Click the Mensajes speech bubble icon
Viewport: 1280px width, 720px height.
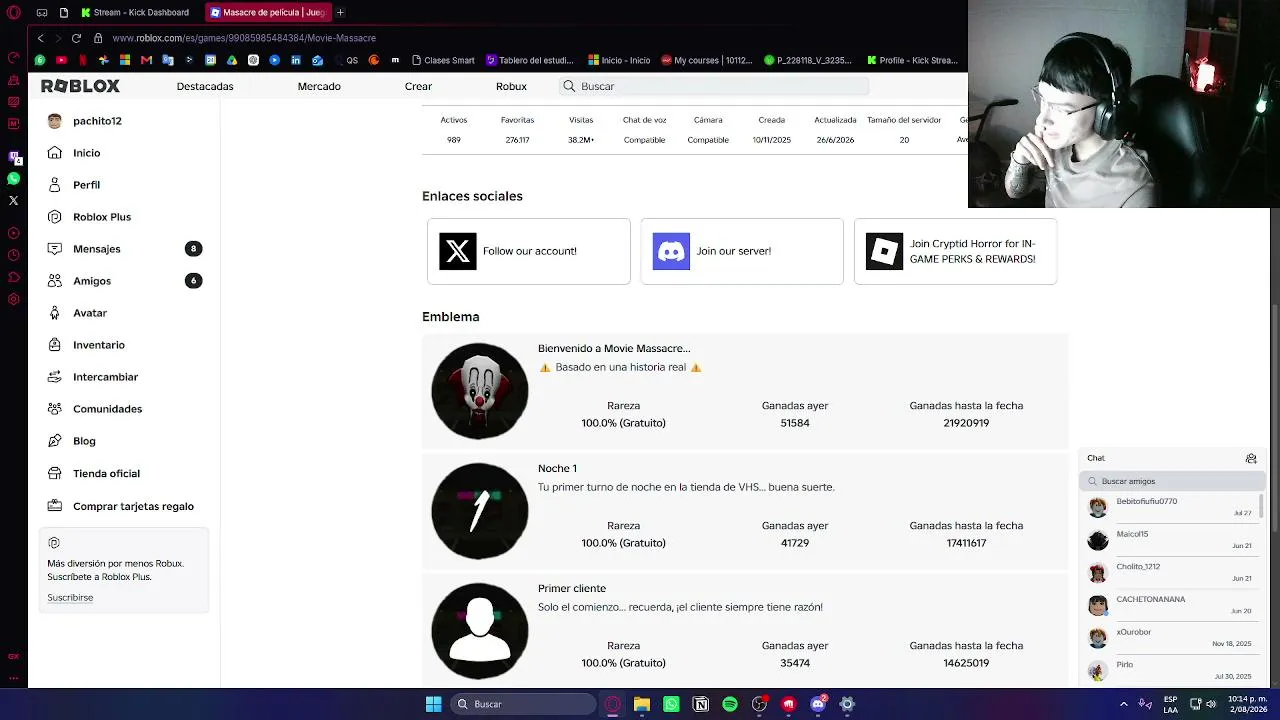click(x=55, y=249)
